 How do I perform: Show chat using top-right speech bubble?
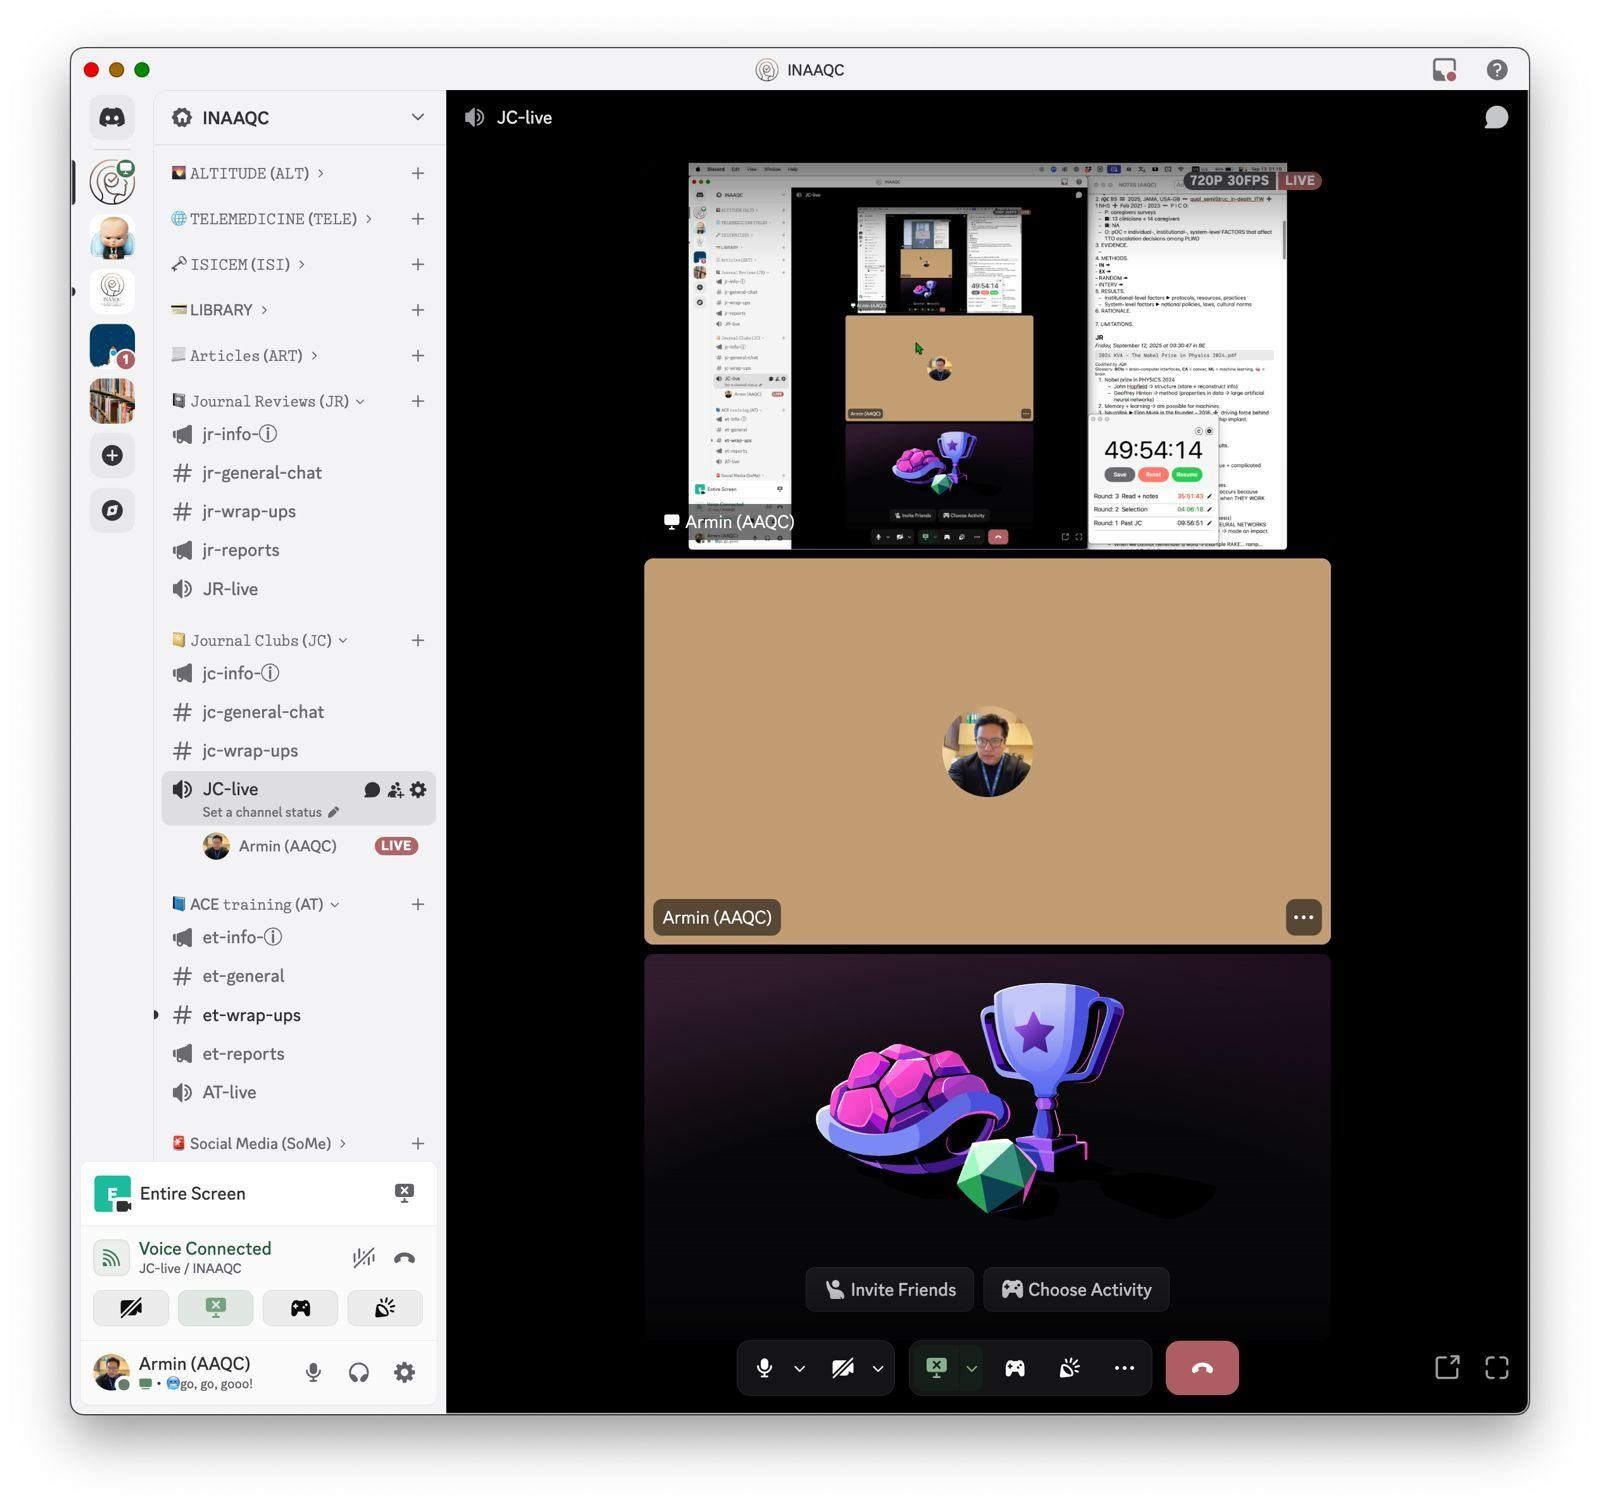coord(1495,118)
